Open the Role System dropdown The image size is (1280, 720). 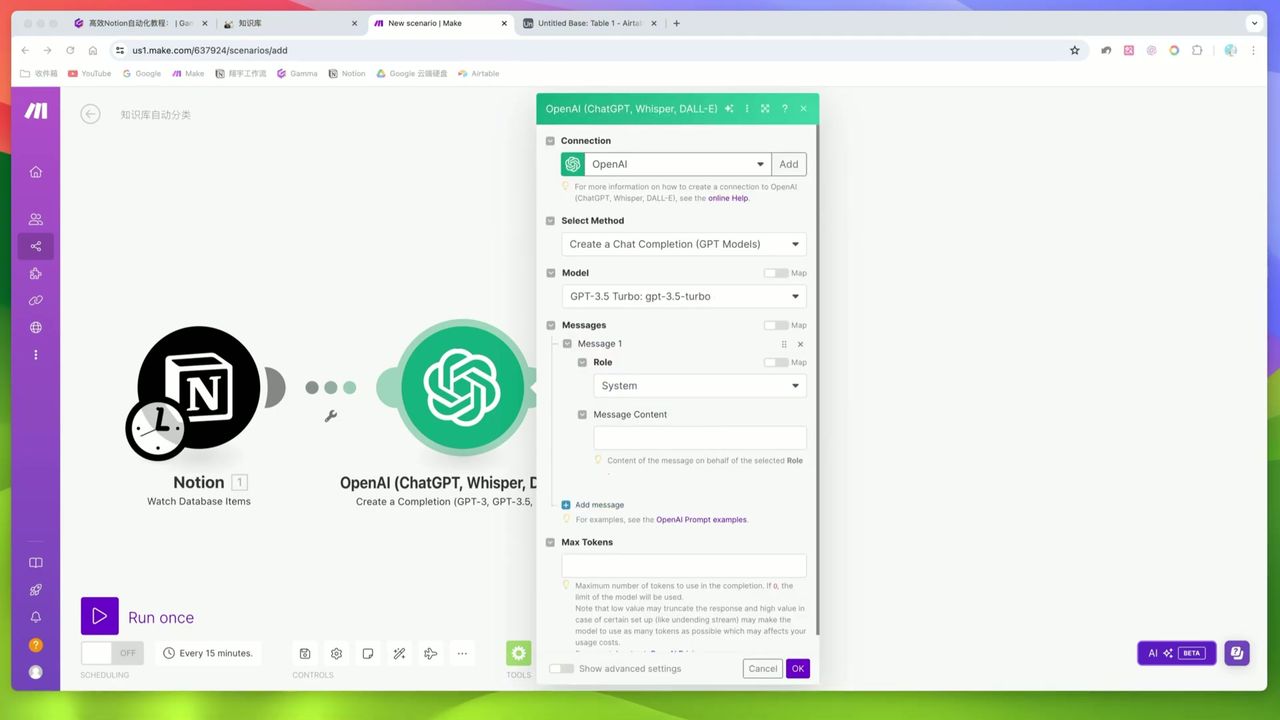tap(699, 386)
